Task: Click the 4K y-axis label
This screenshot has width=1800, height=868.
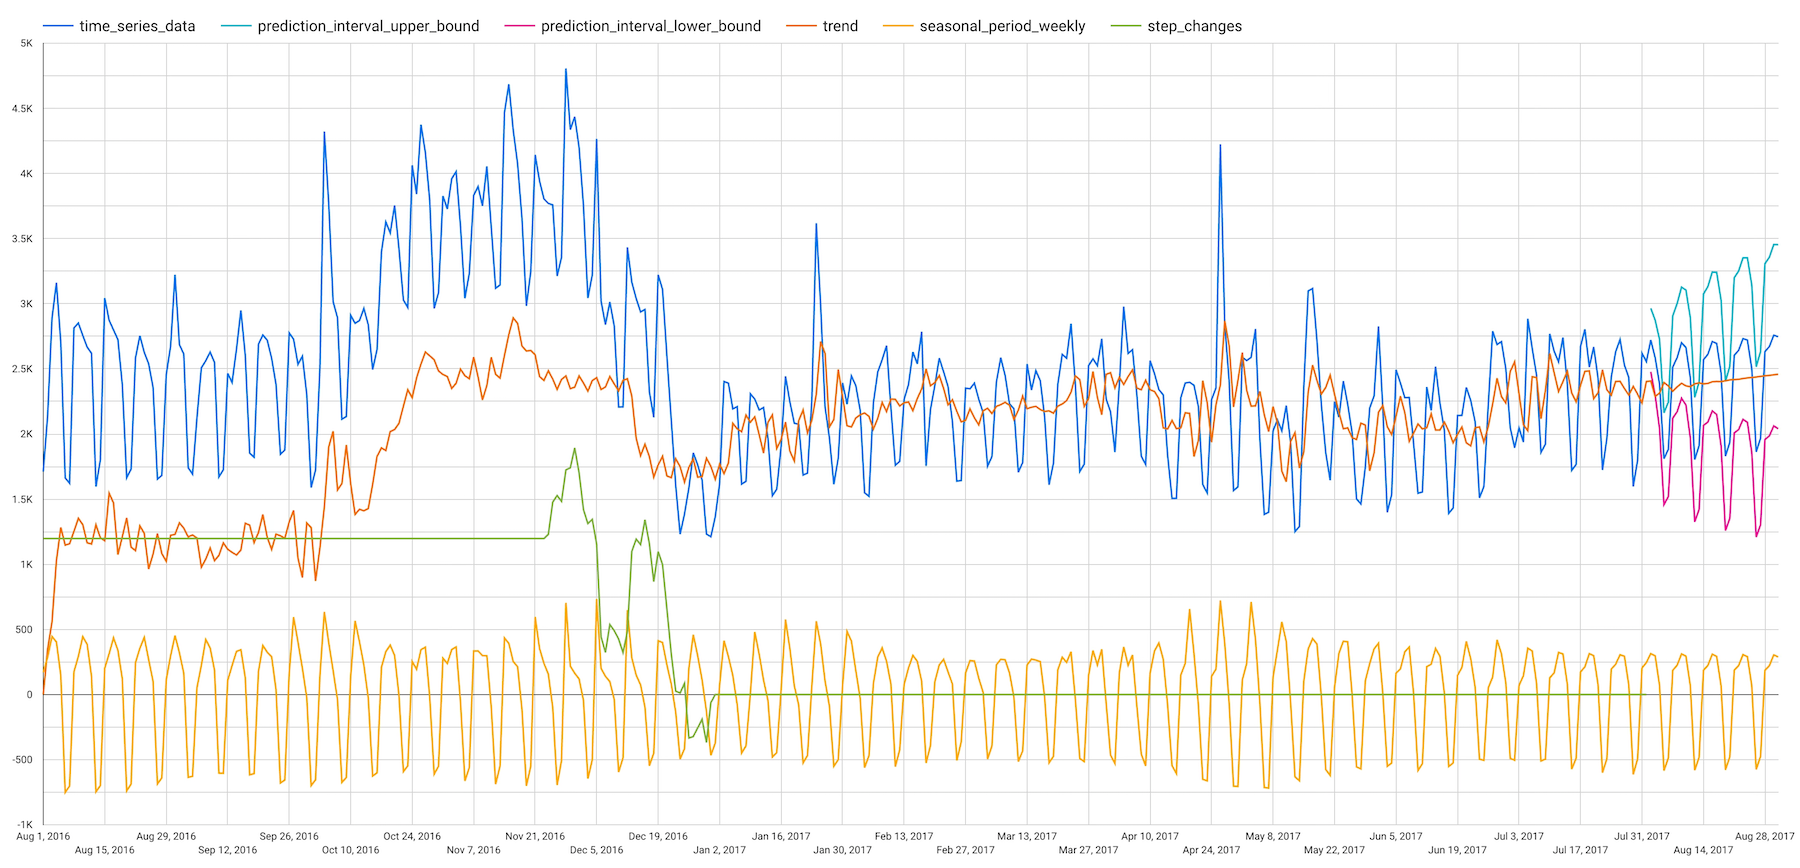Action: 26,174
